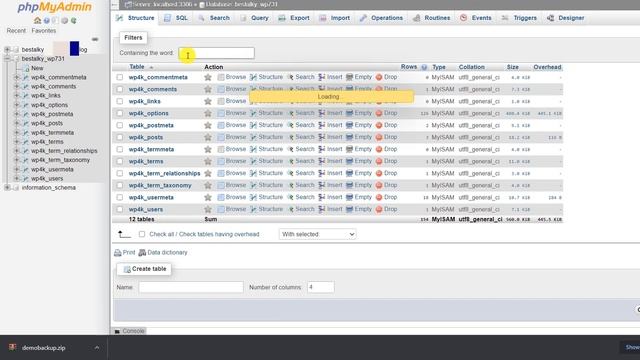Click favorite star for wp4k_termmeta

click(x=208, y=149)
